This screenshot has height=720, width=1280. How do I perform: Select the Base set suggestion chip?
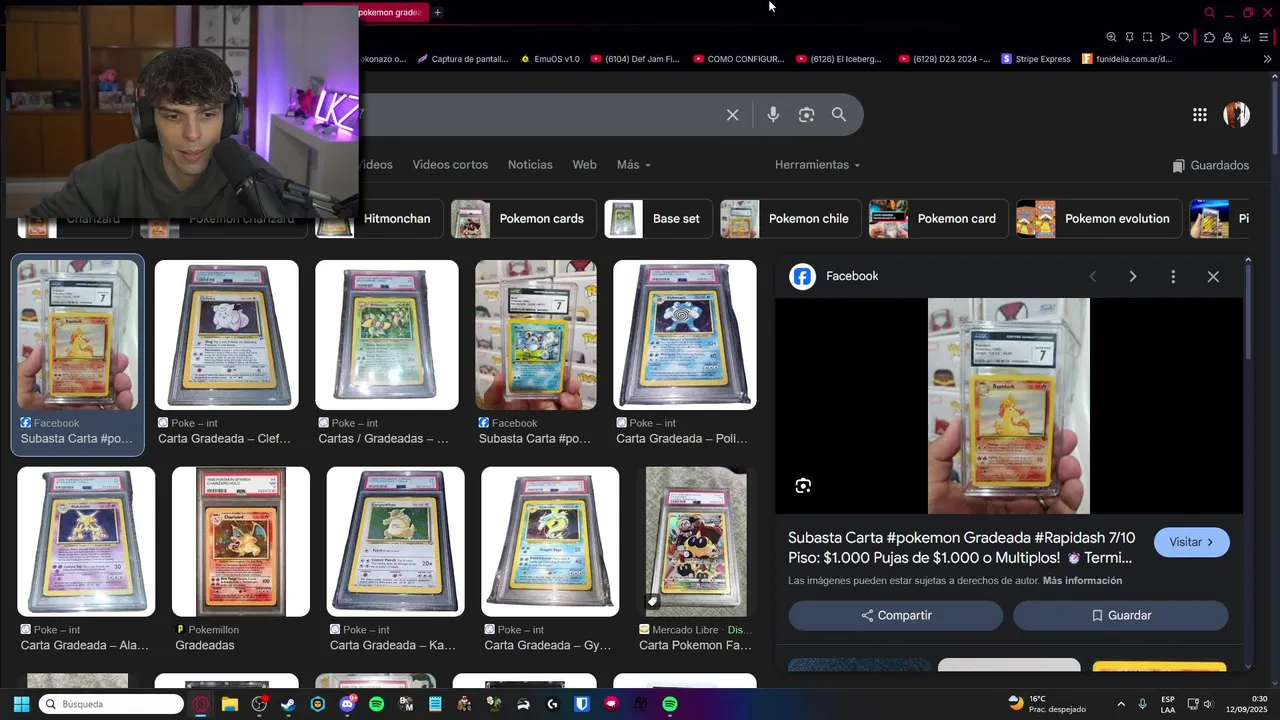pyautogui.click(x=658, y=219)
